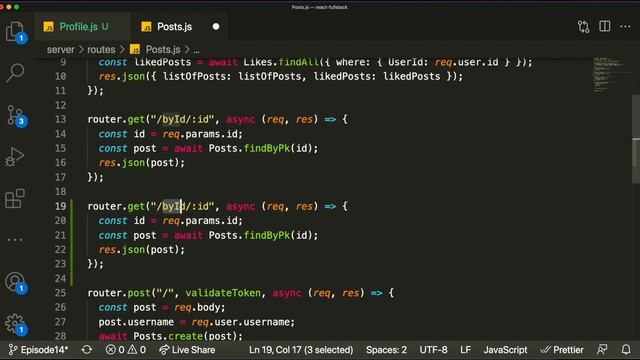Click 'likedPosts' constant on line 9
This screenshot has width=640, height=360.
(162, 62)
